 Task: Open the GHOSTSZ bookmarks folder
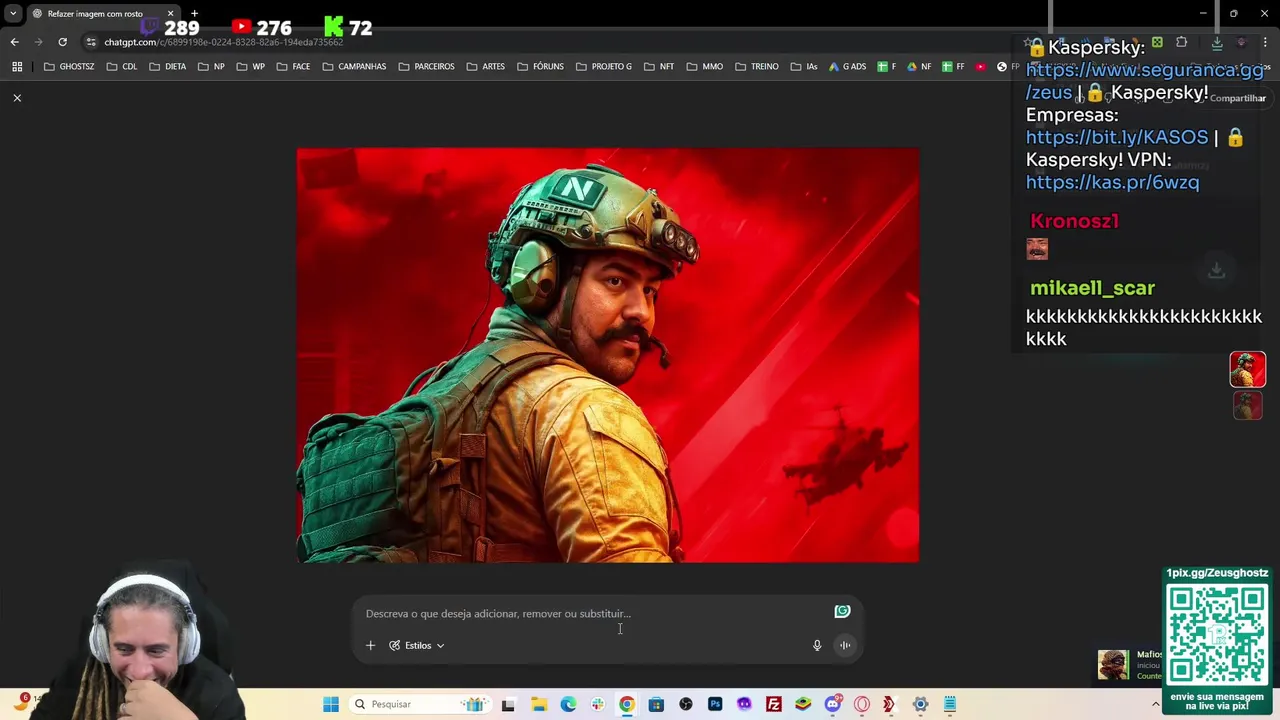coord(69,67)
